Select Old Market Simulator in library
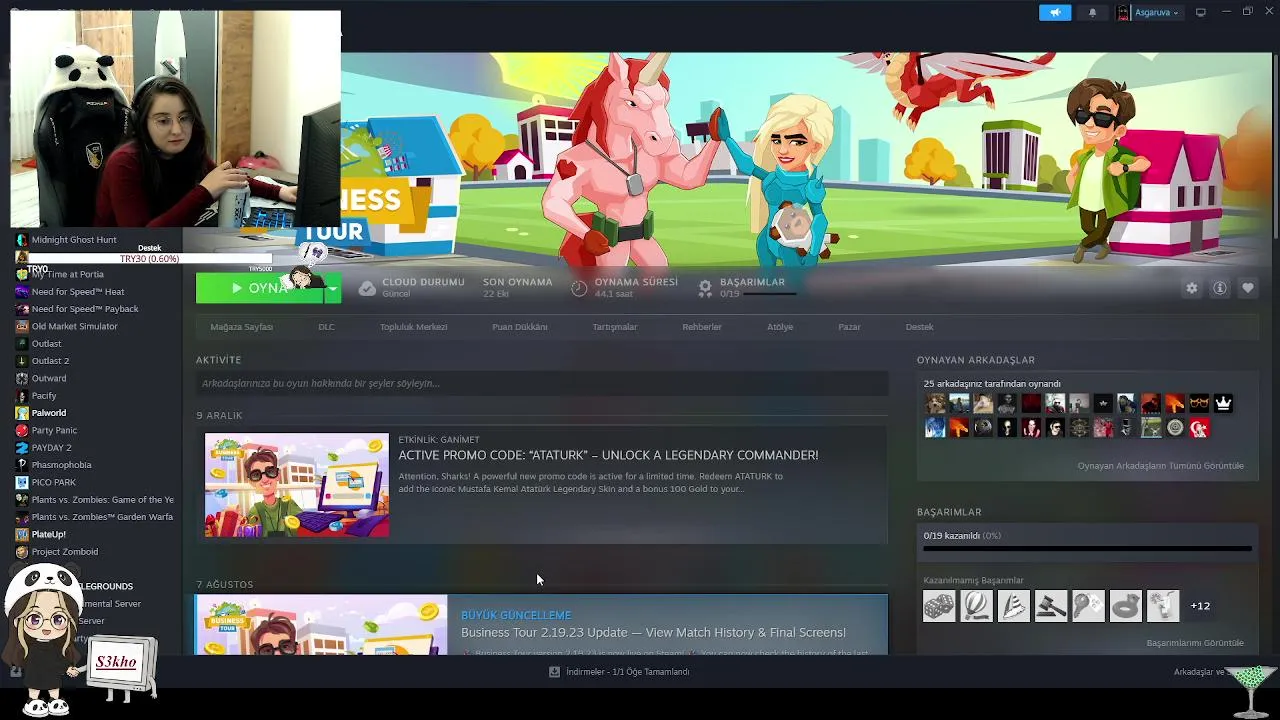The width and height of the screenshot is (1280, 720). (74, 326)
